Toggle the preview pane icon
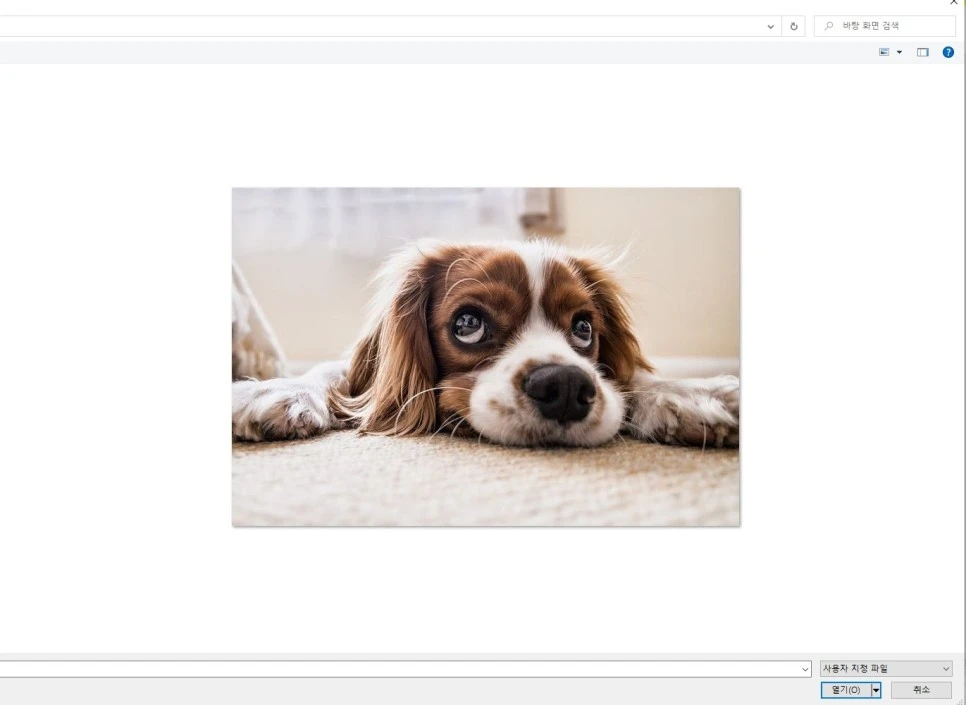 coord(922,52)
